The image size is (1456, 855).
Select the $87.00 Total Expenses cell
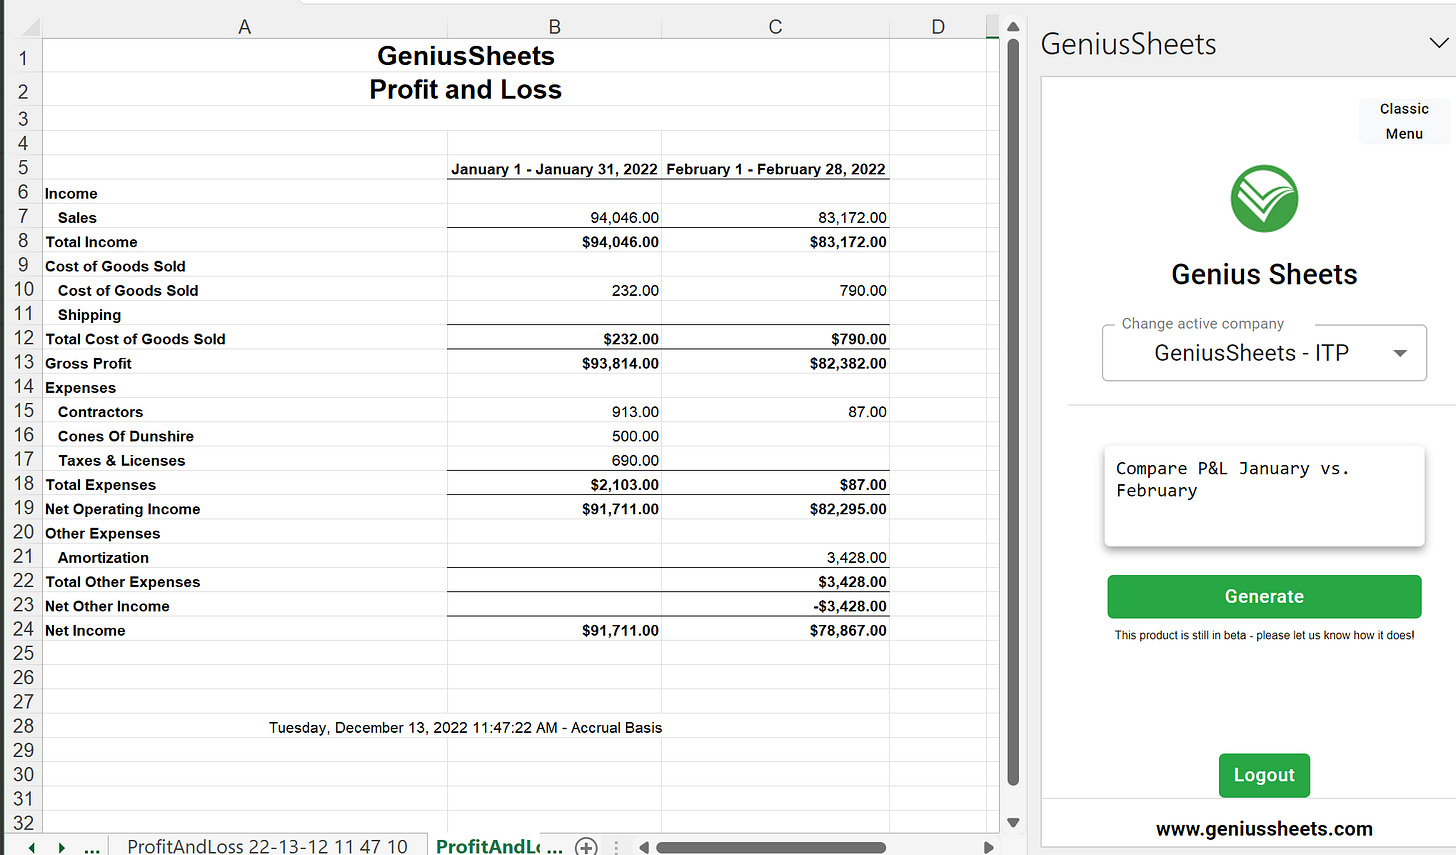775,484
